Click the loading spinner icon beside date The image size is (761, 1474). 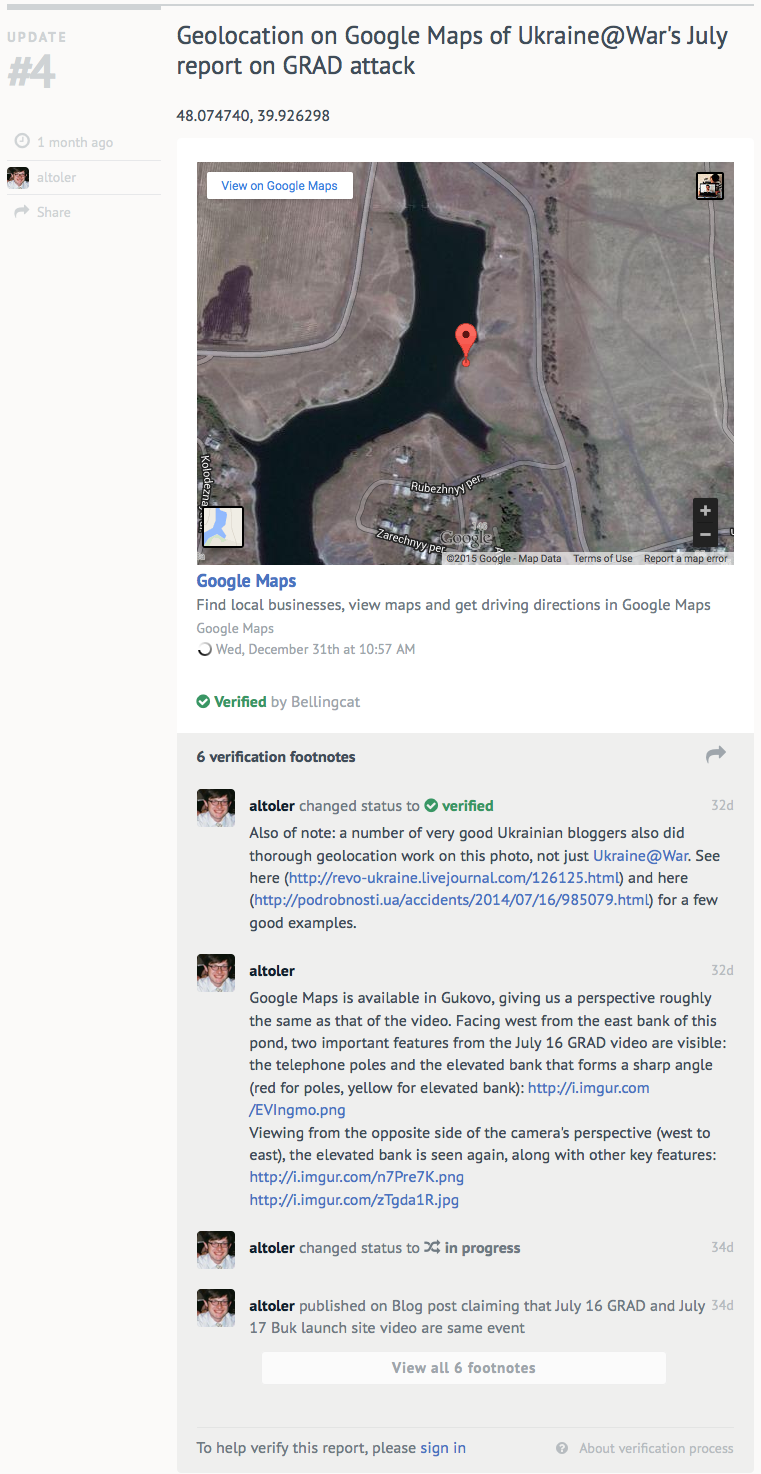tap(205, 649)
